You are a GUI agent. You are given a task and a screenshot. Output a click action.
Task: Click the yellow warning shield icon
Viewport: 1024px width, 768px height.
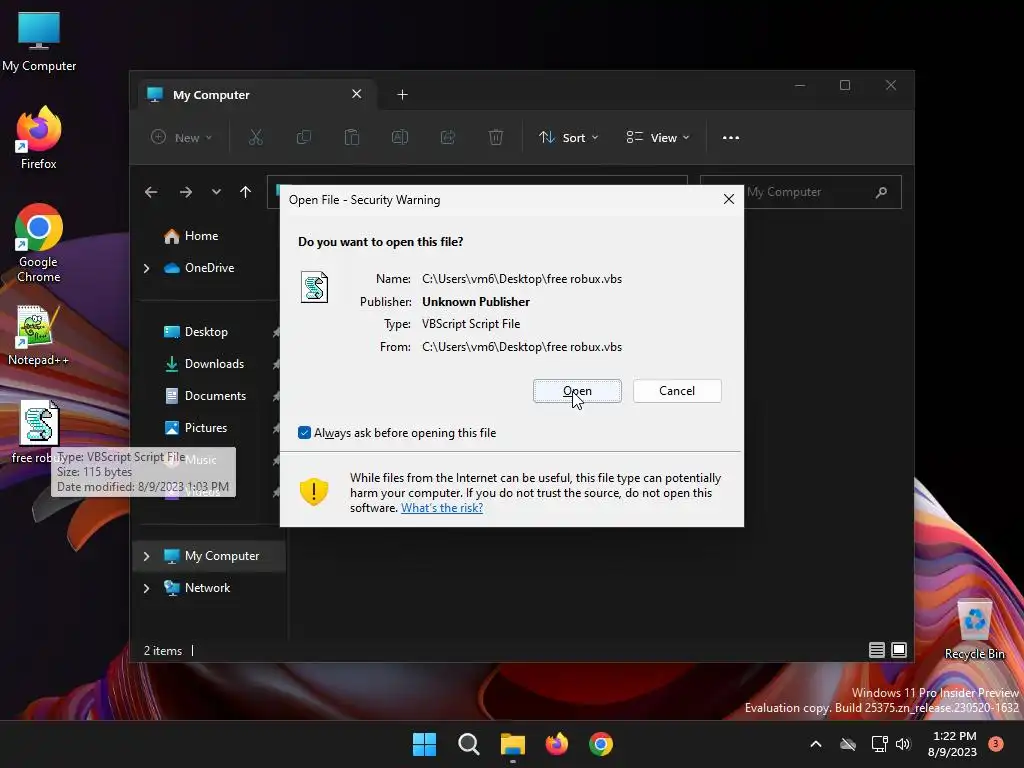point(313,492)
